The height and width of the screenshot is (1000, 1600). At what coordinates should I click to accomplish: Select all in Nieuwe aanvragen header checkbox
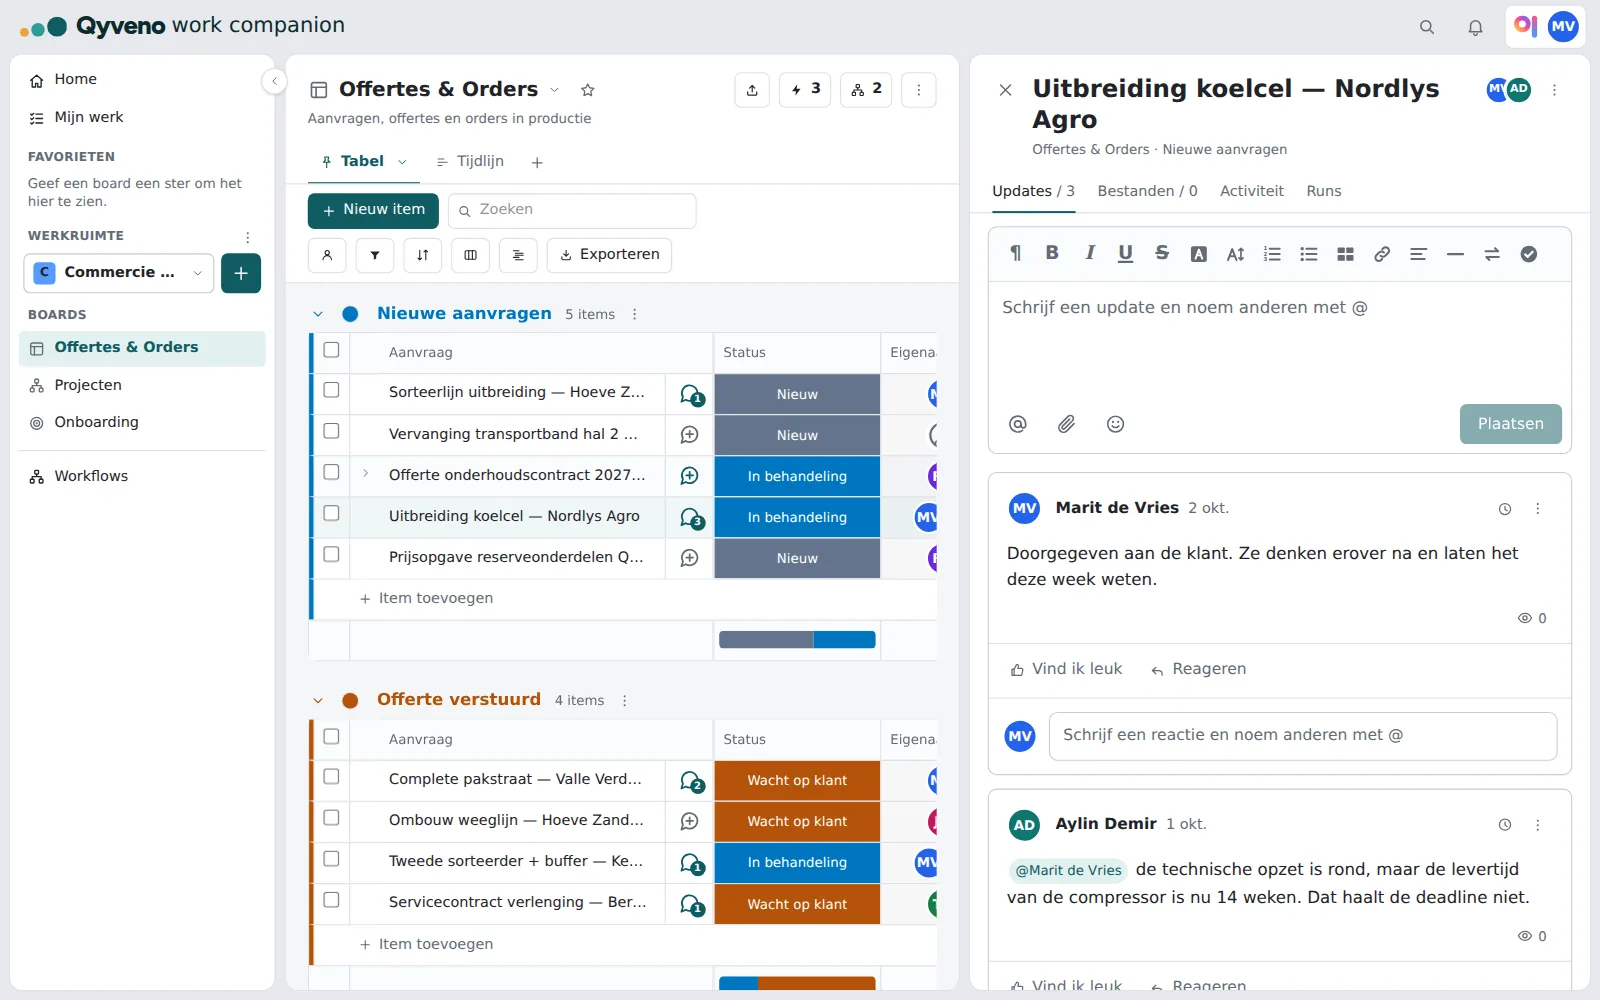[x=331, y=350]
